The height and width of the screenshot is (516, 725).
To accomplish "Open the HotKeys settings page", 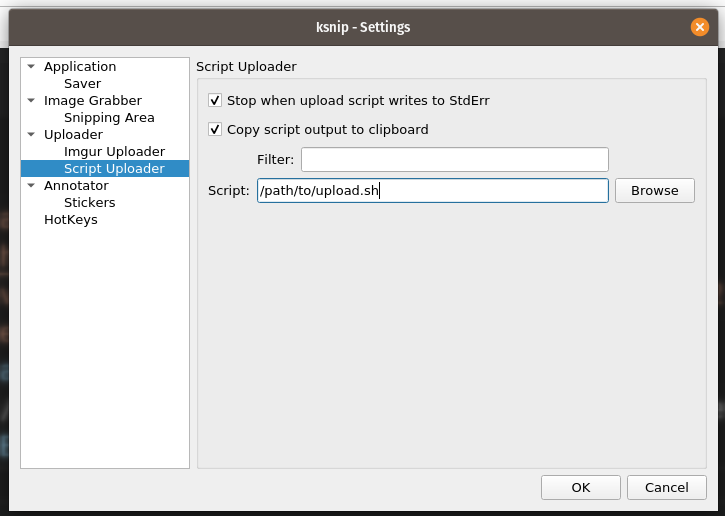I will [71, 220].
